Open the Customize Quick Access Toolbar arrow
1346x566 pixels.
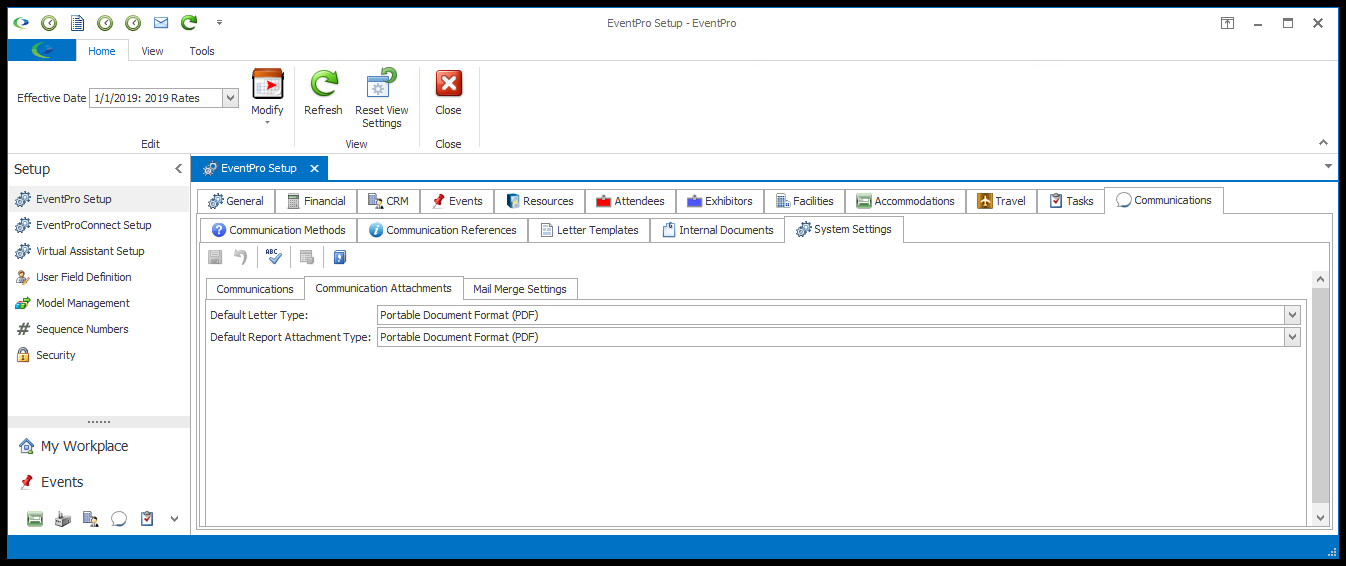click(x=219, y=22)
